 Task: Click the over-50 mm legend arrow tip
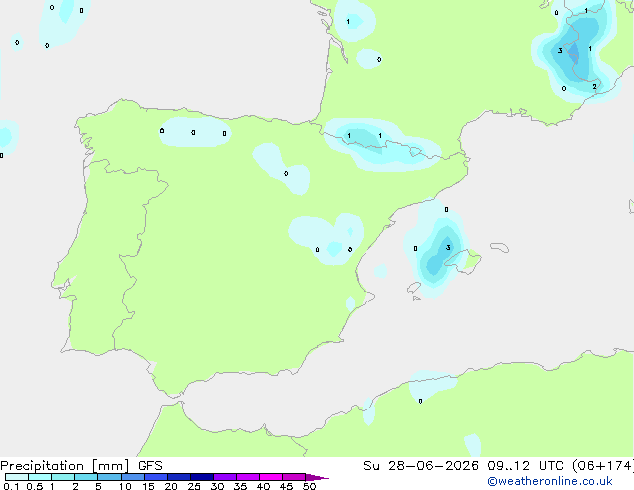pos(317,477)
